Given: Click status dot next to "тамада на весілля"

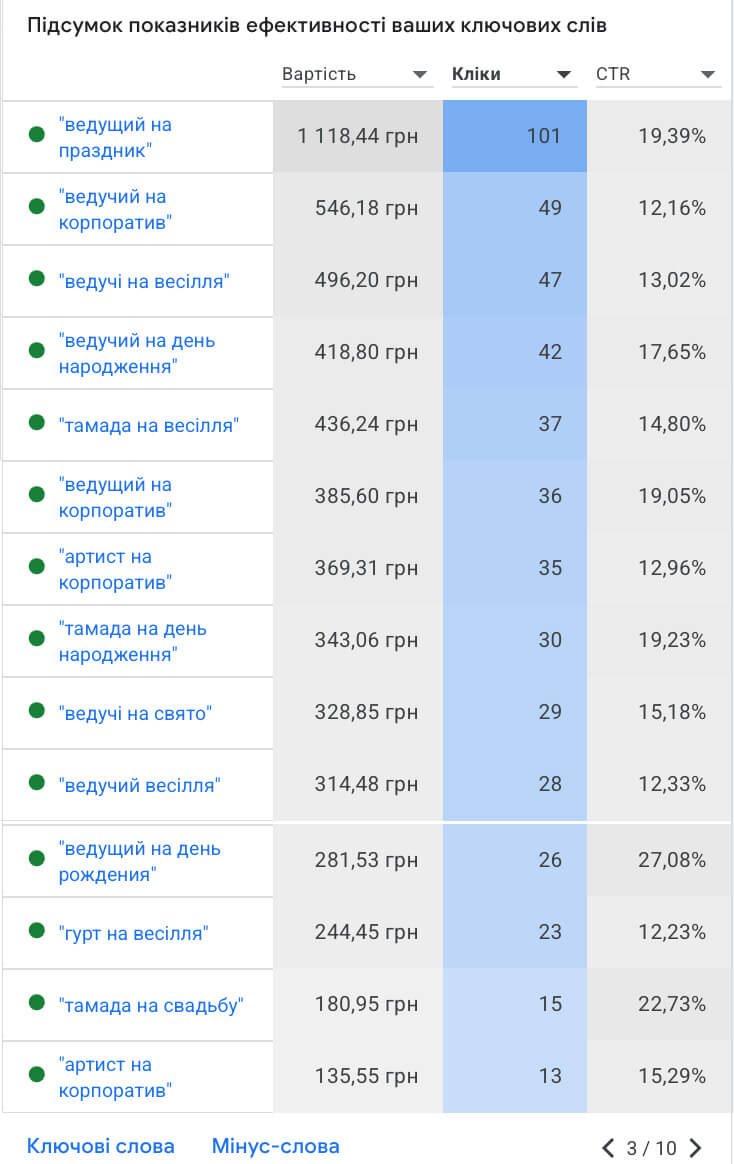Looking at the screenshot, I should 37,424.
